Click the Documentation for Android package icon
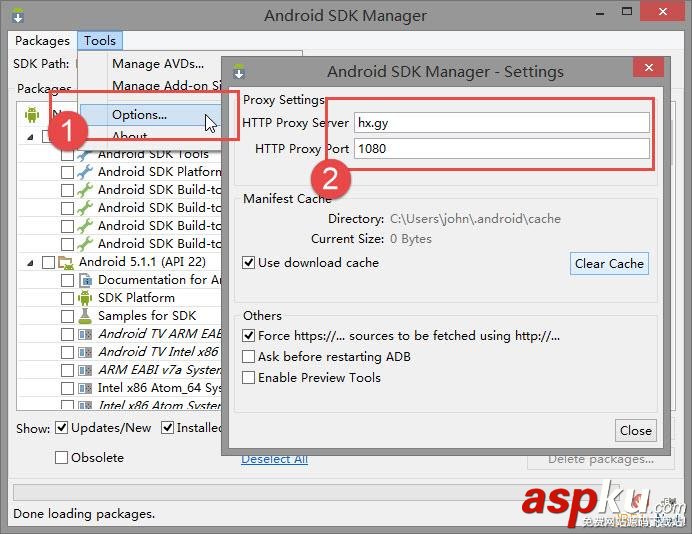This screenshot has height=534, width=692. [85, 280]
